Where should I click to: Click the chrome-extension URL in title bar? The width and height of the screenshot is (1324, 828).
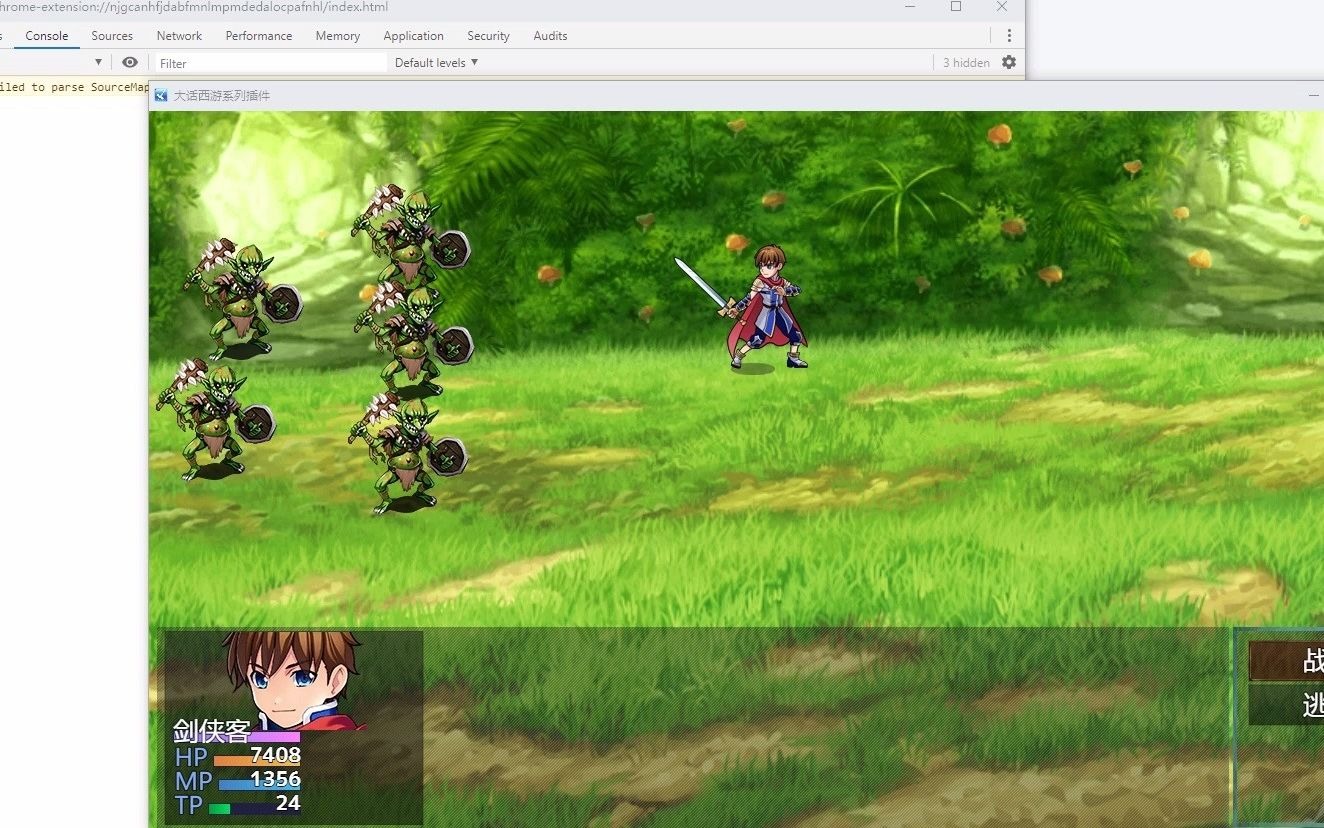195,7
